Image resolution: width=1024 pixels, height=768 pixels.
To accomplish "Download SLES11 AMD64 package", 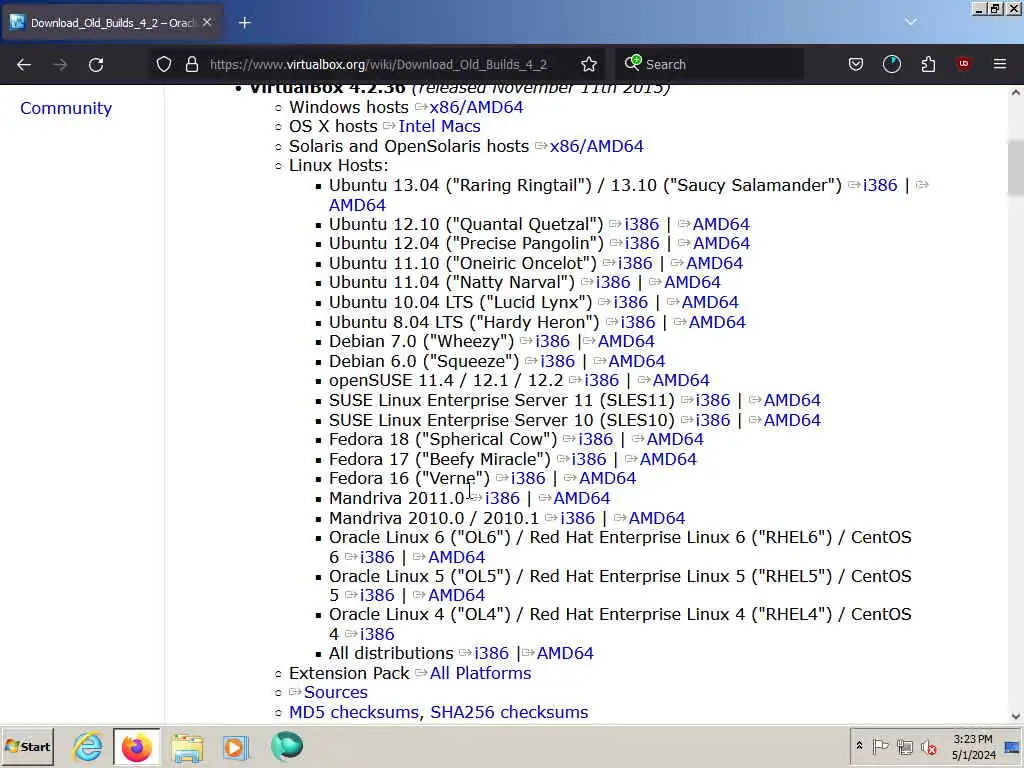I will (792, 400).
